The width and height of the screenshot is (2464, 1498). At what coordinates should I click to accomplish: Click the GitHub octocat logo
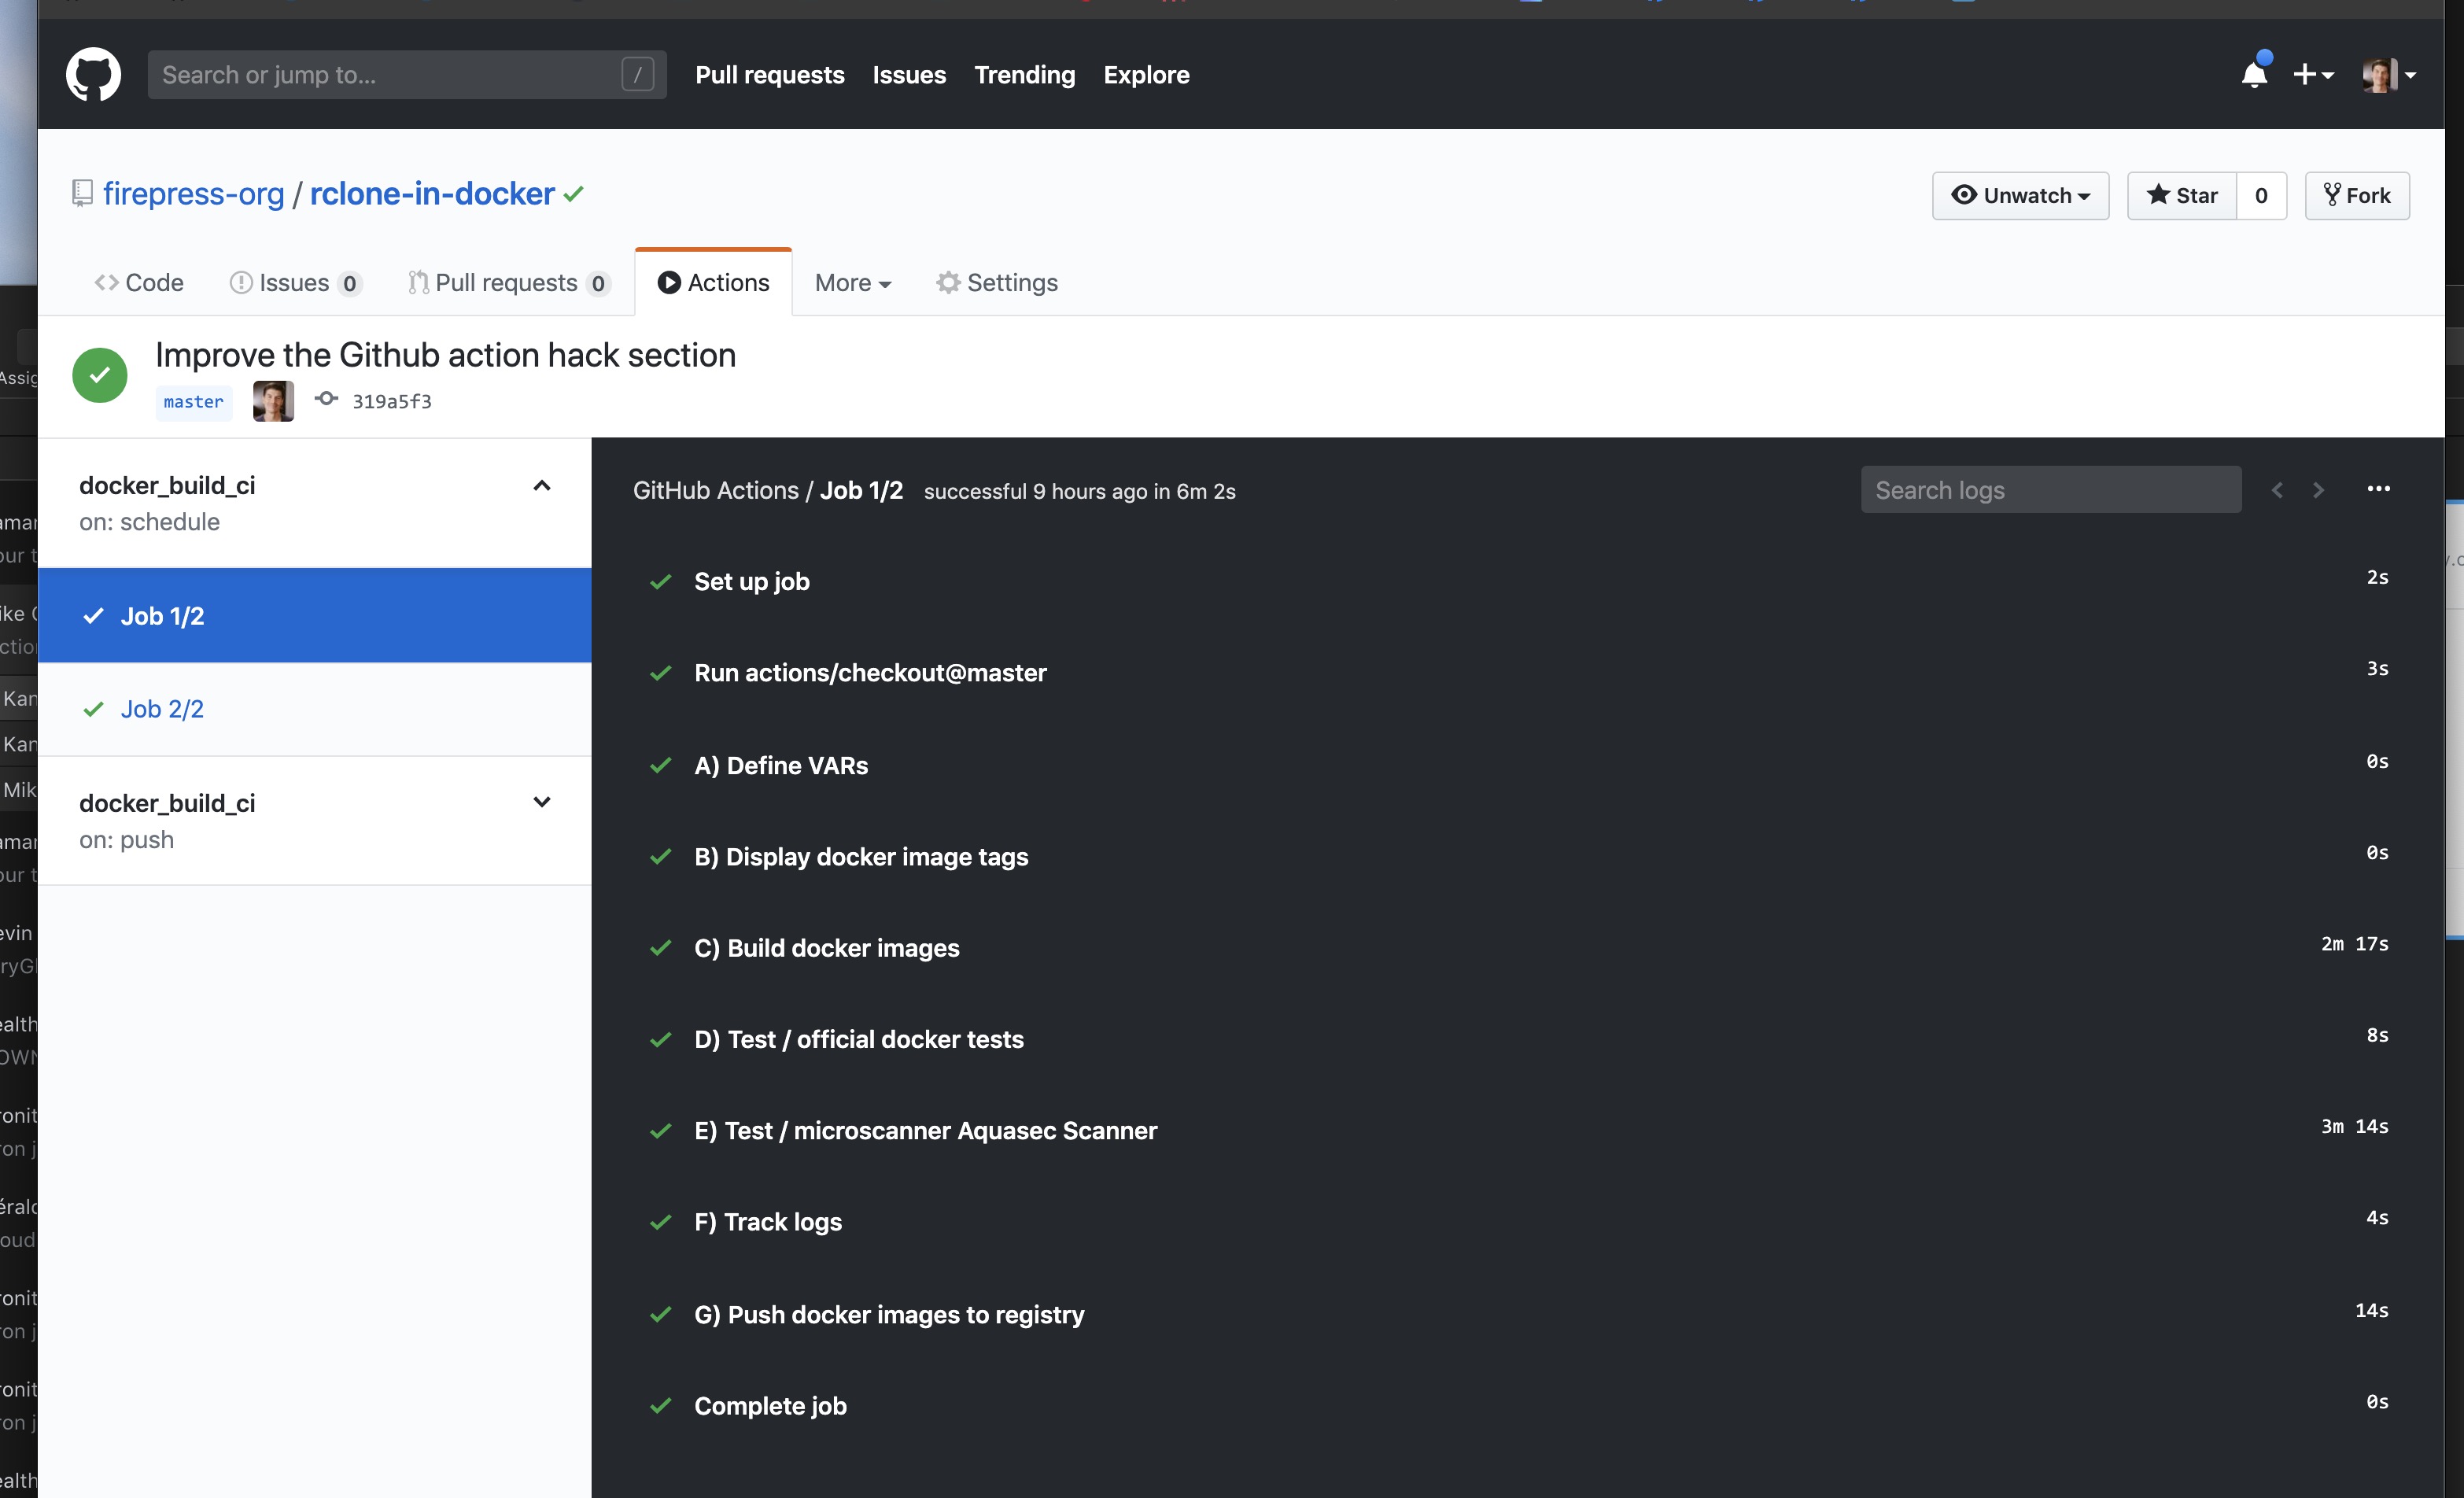(93, 74)
